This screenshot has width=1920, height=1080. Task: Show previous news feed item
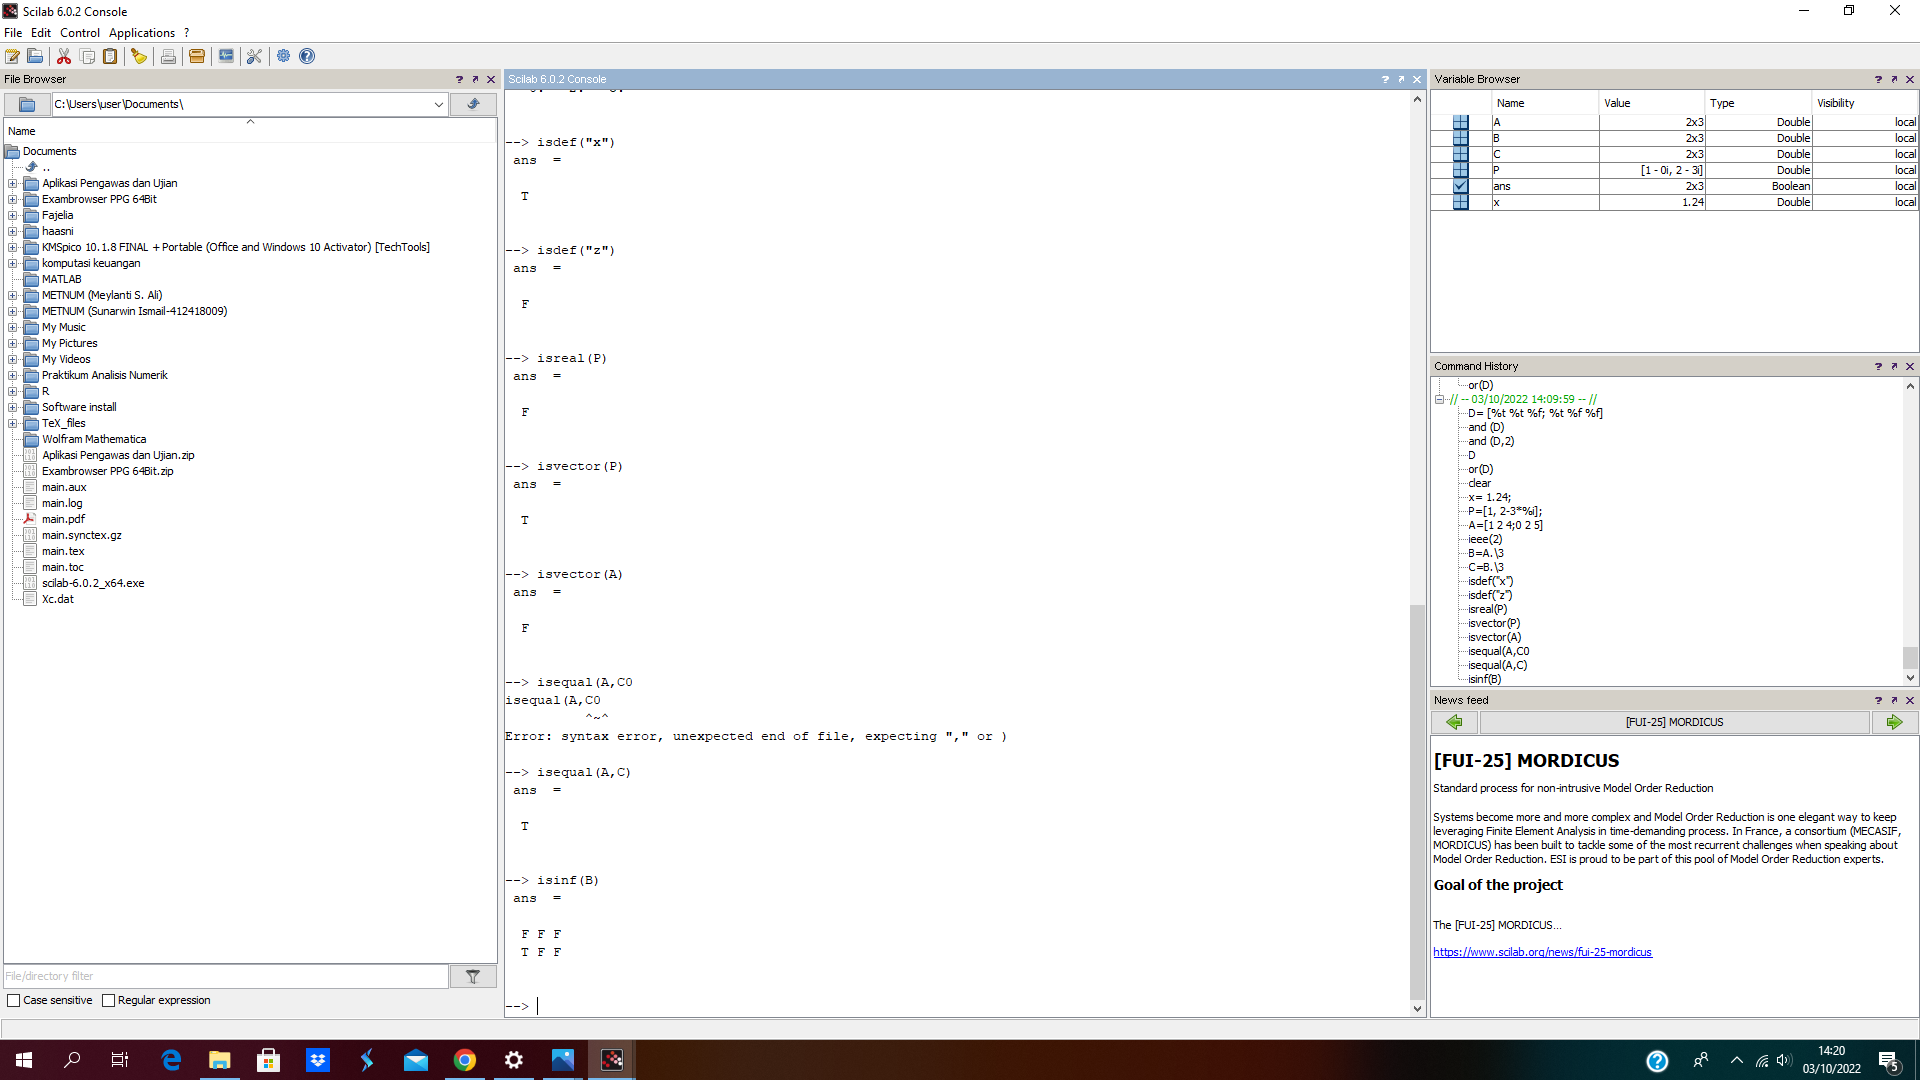click(x=1454, y=722)
